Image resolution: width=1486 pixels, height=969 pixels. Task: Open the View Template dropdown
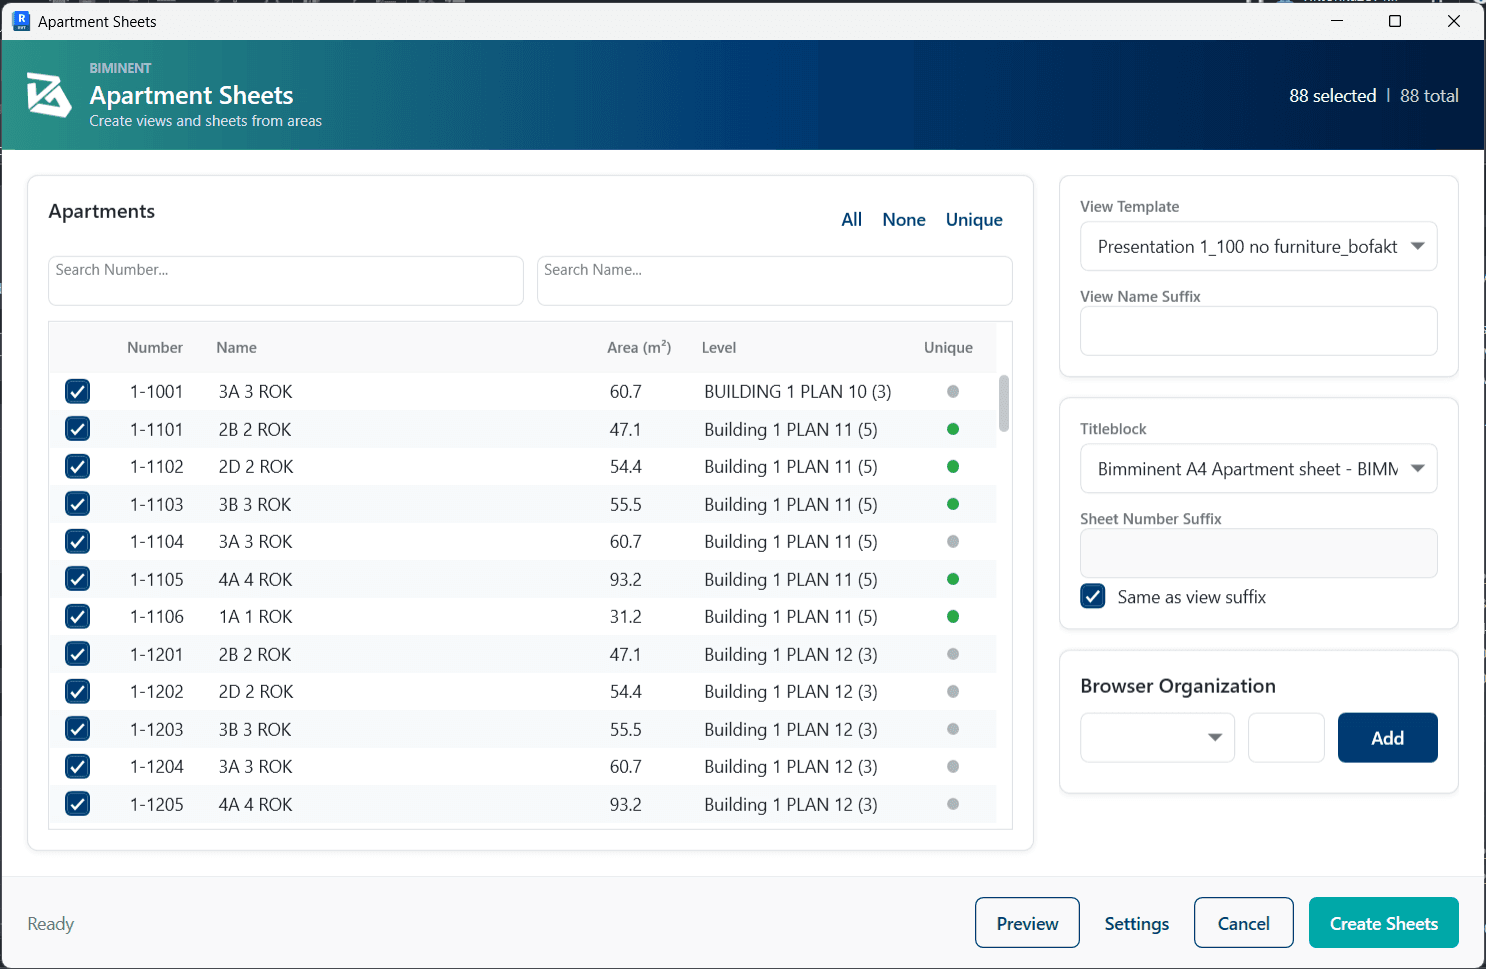(1258, 246)
